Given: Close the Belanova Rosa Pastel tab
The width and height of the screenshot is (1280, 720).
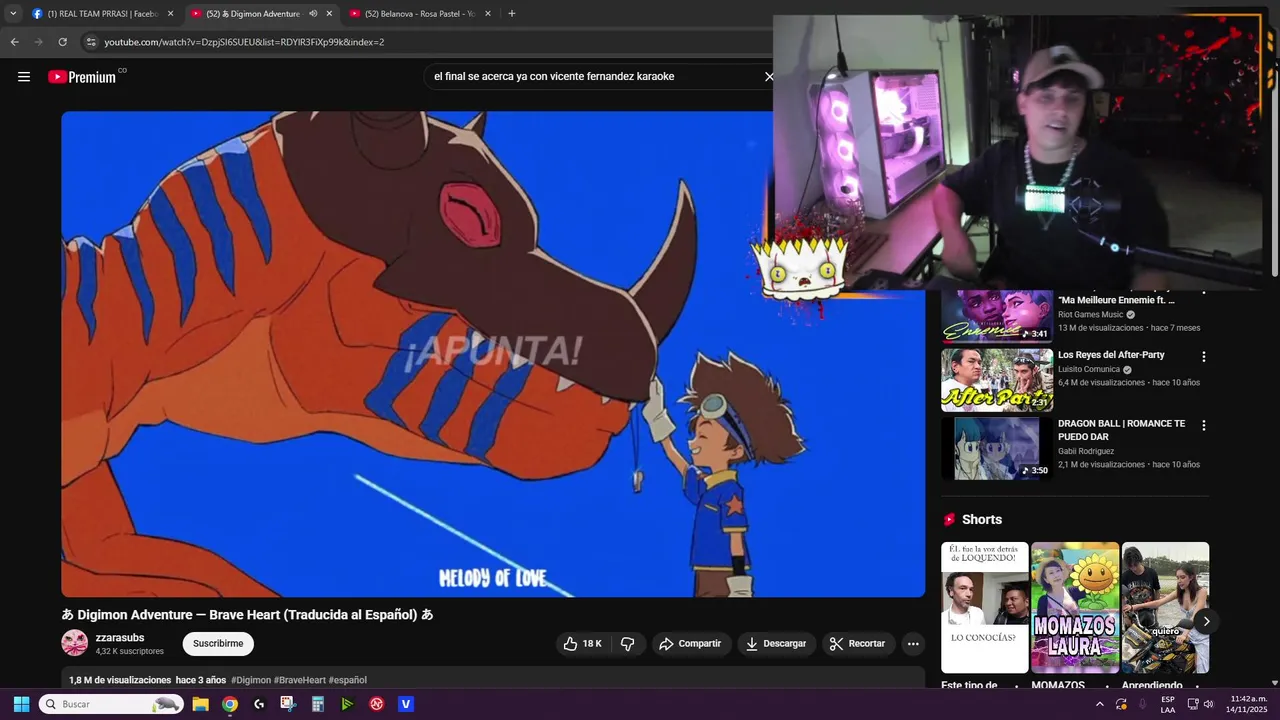Looking at the screenshot, I should click(x=487, y=14).
